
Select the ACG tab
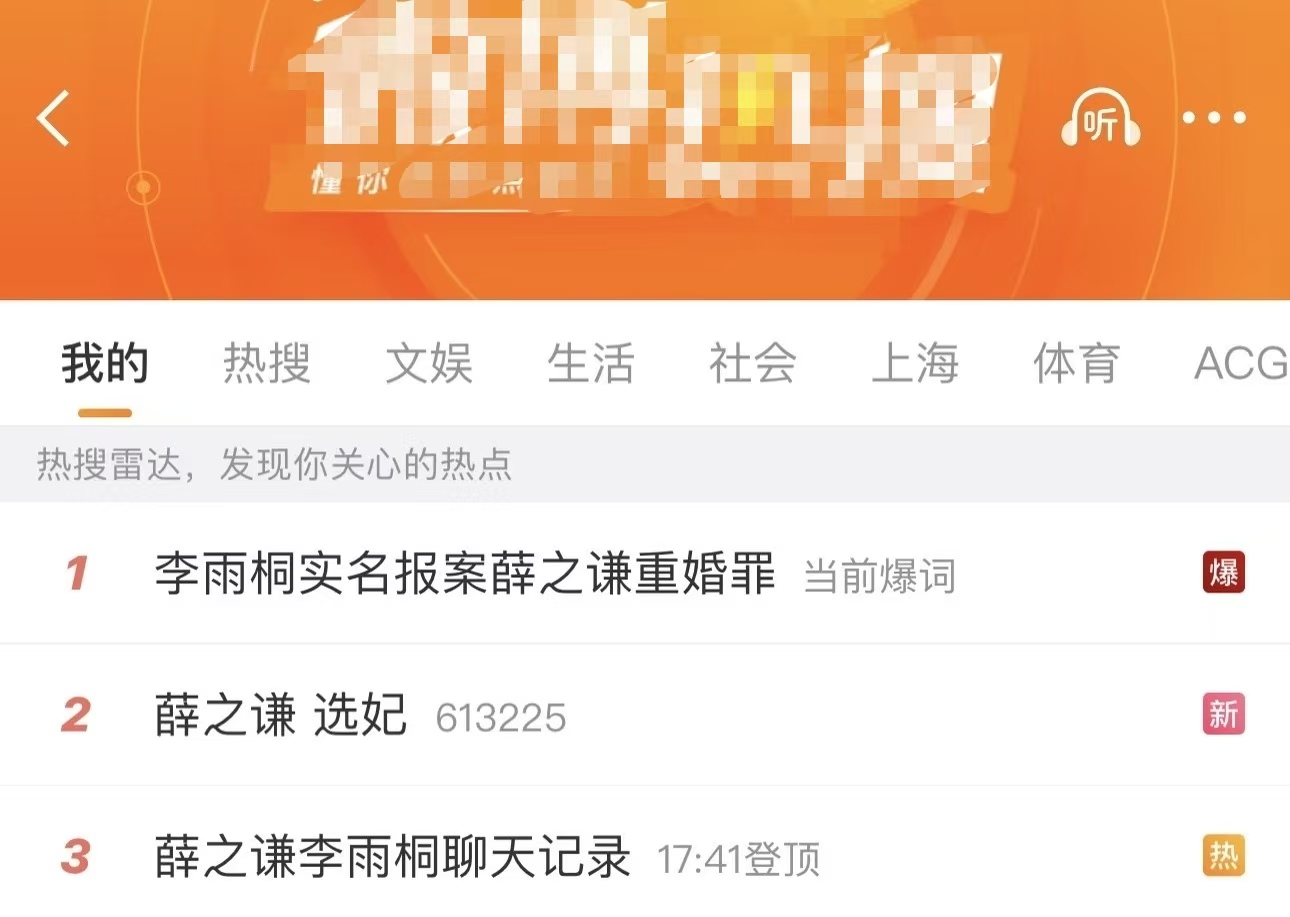(x=1241, y=364)
